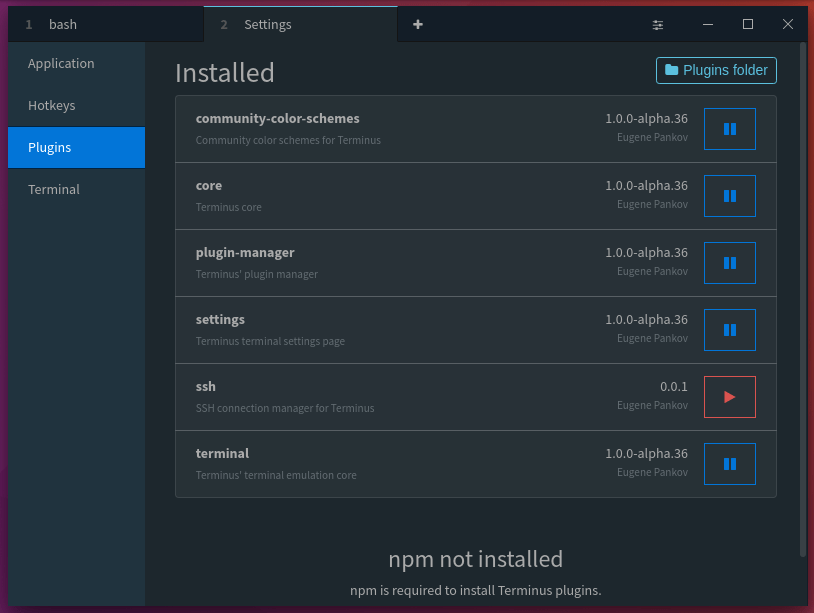Pause the terminal plugin
Viewport: 814px width, 613px height.
tap(729, 464)
